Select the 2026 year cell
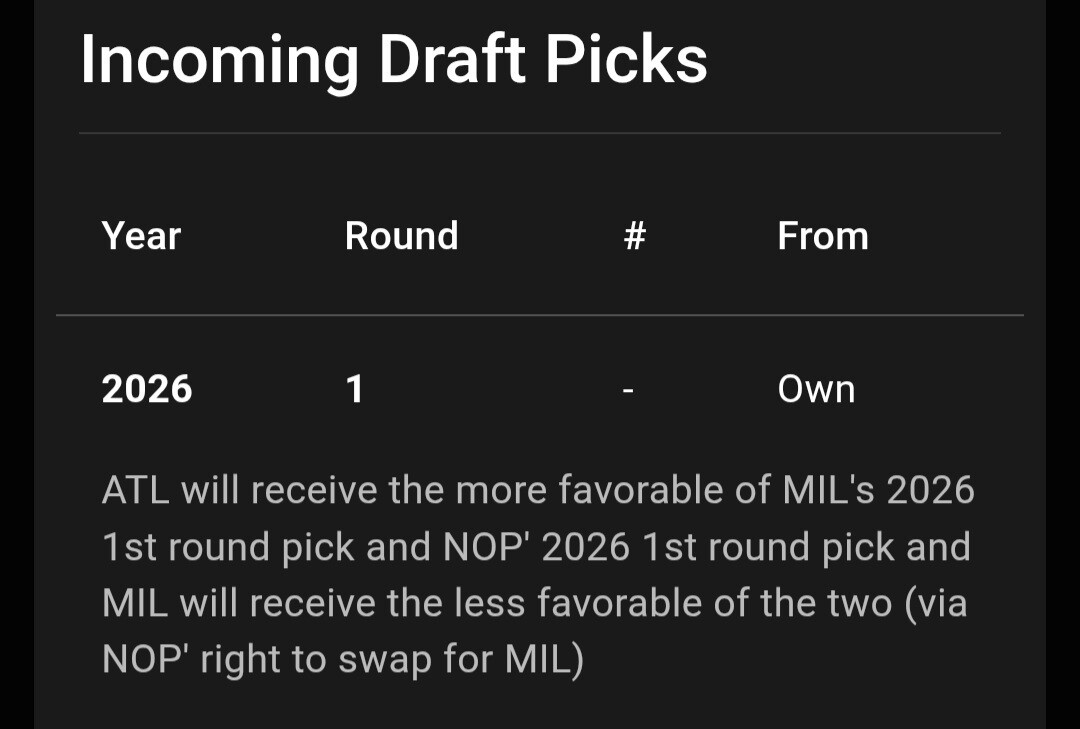 (x=147, y=389)
